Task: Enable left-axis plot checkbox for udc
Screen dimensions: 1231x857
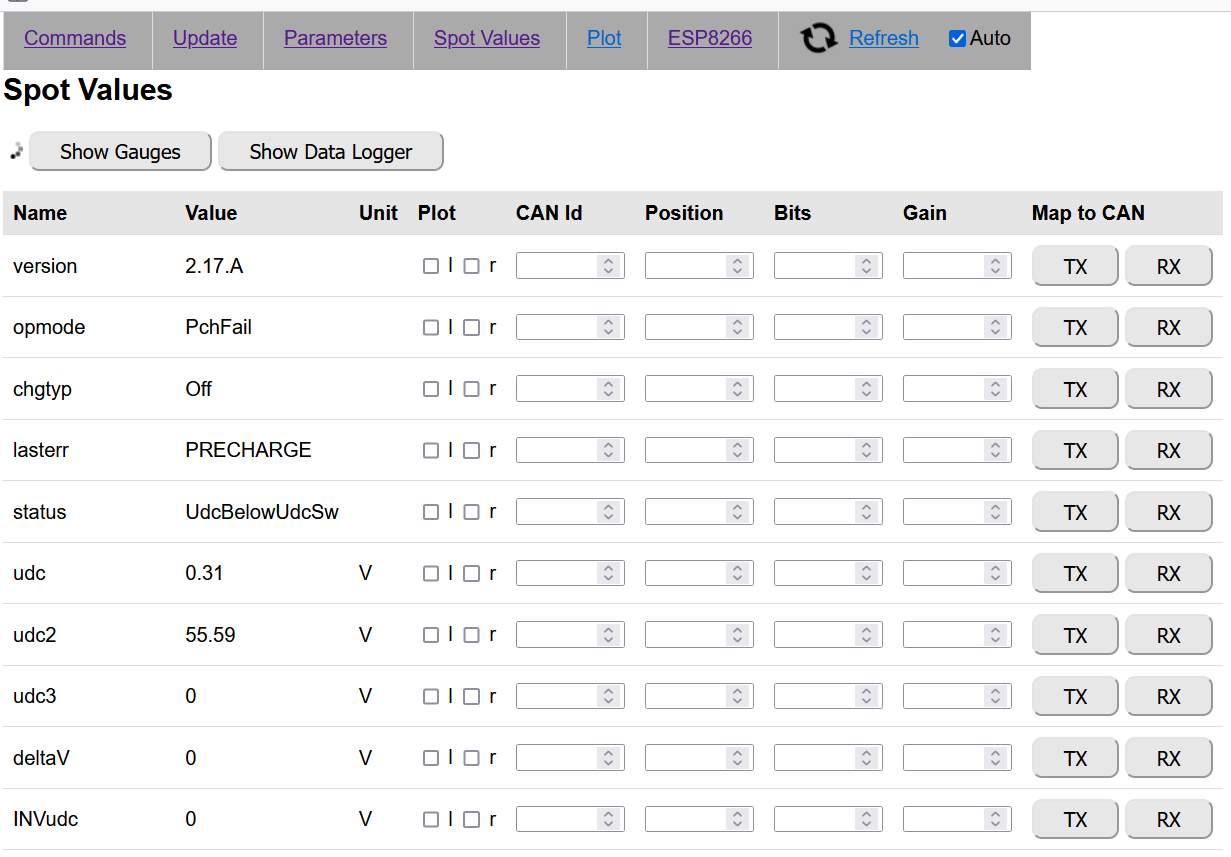Action: [x=431, y=574]
